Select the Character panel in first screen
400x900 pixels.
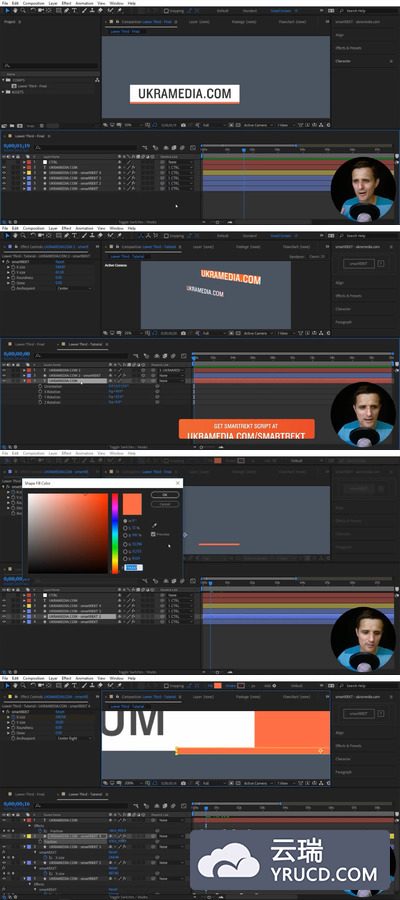point(343,61)
